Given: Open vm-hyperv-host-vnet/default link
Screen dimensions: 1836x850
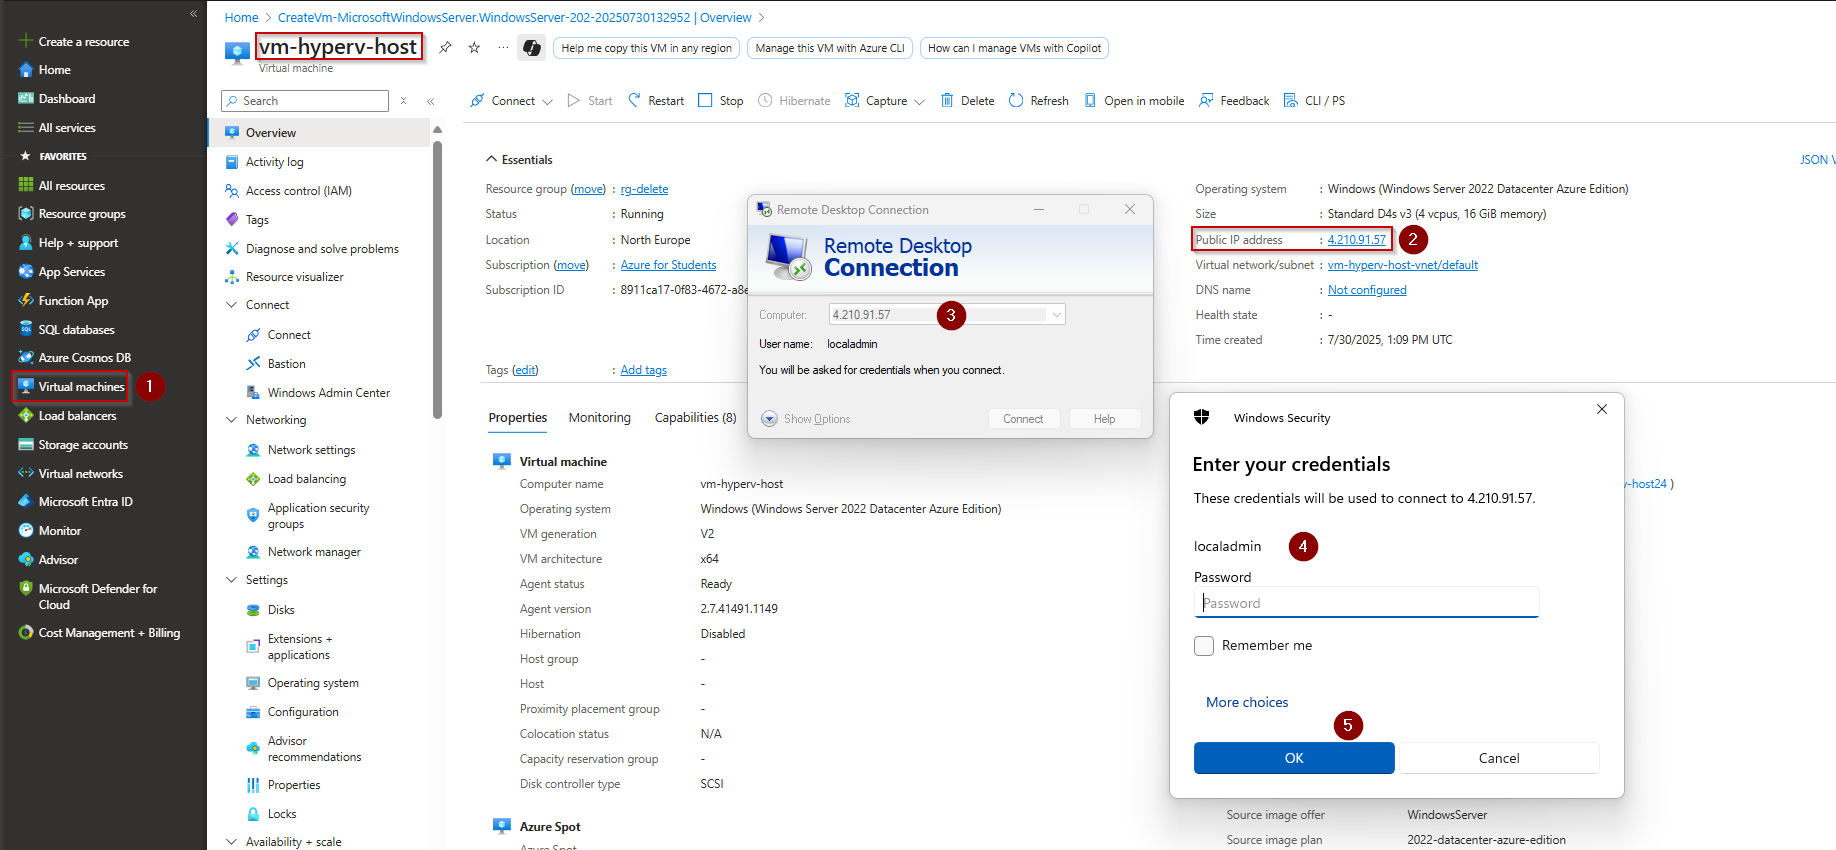Looking at the screenshot, I should pyautogui.click(x=1403, y=265).
